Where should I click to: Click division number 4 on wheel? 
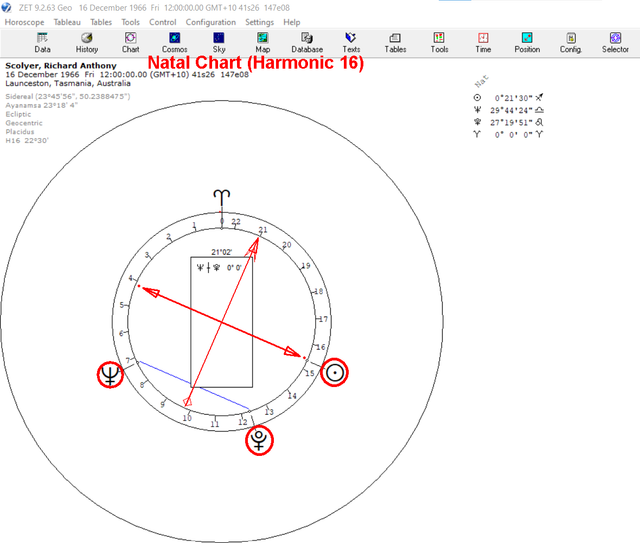[x=131, y=278]
